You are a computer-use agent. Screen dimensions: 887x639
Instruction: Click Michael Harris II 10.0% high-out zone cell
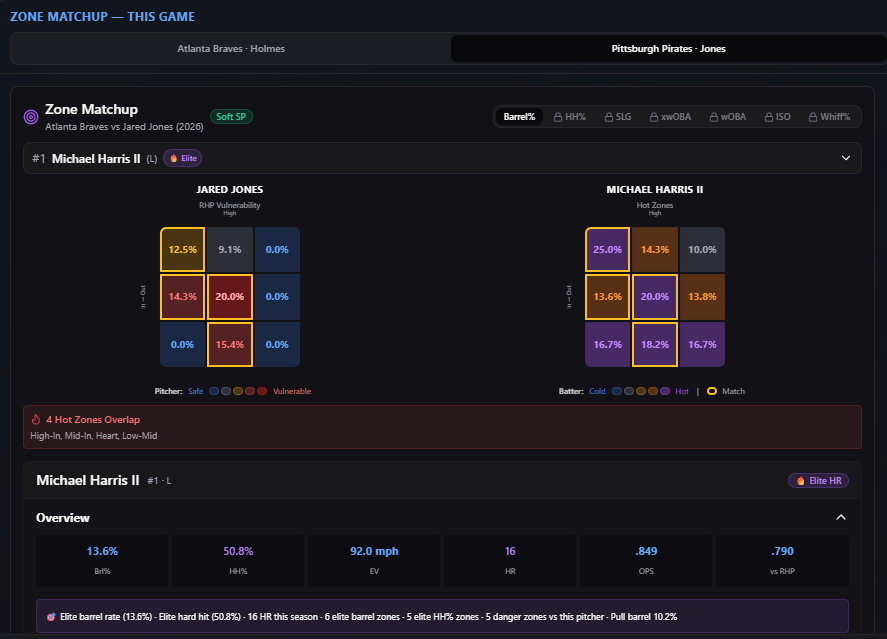point(702,249)
